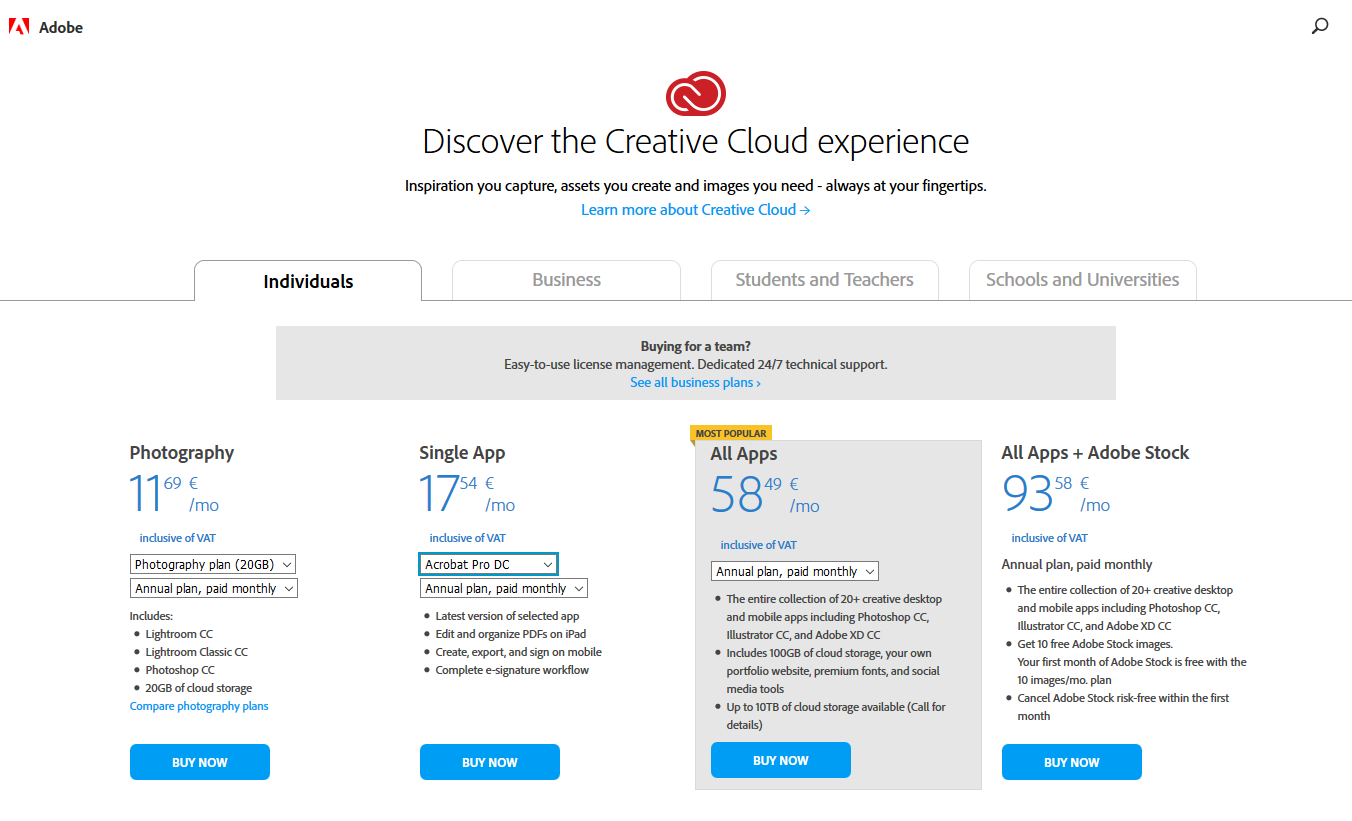The width and height of the screenshot is (1352, 821).
Task: Click BUY NOW for the Single App plan
Action: pyautogui.click(x=489, y=761)
